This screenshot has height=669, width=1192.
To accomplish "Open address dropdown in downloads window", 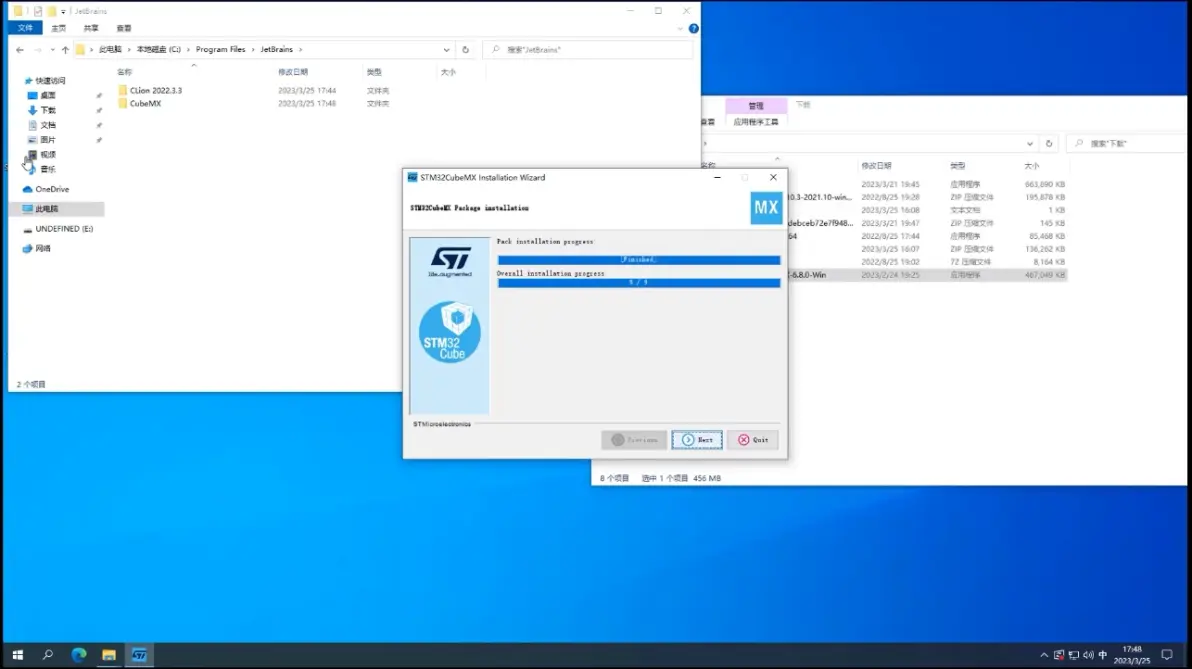I will (x=1029, y=144).
